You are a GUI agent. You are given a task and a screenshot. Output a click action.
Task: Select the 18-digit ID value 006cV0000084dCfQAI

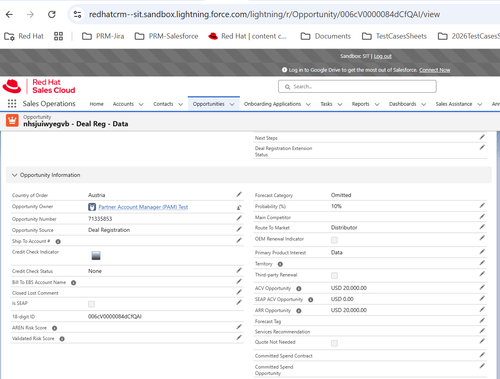coord(115,316)
